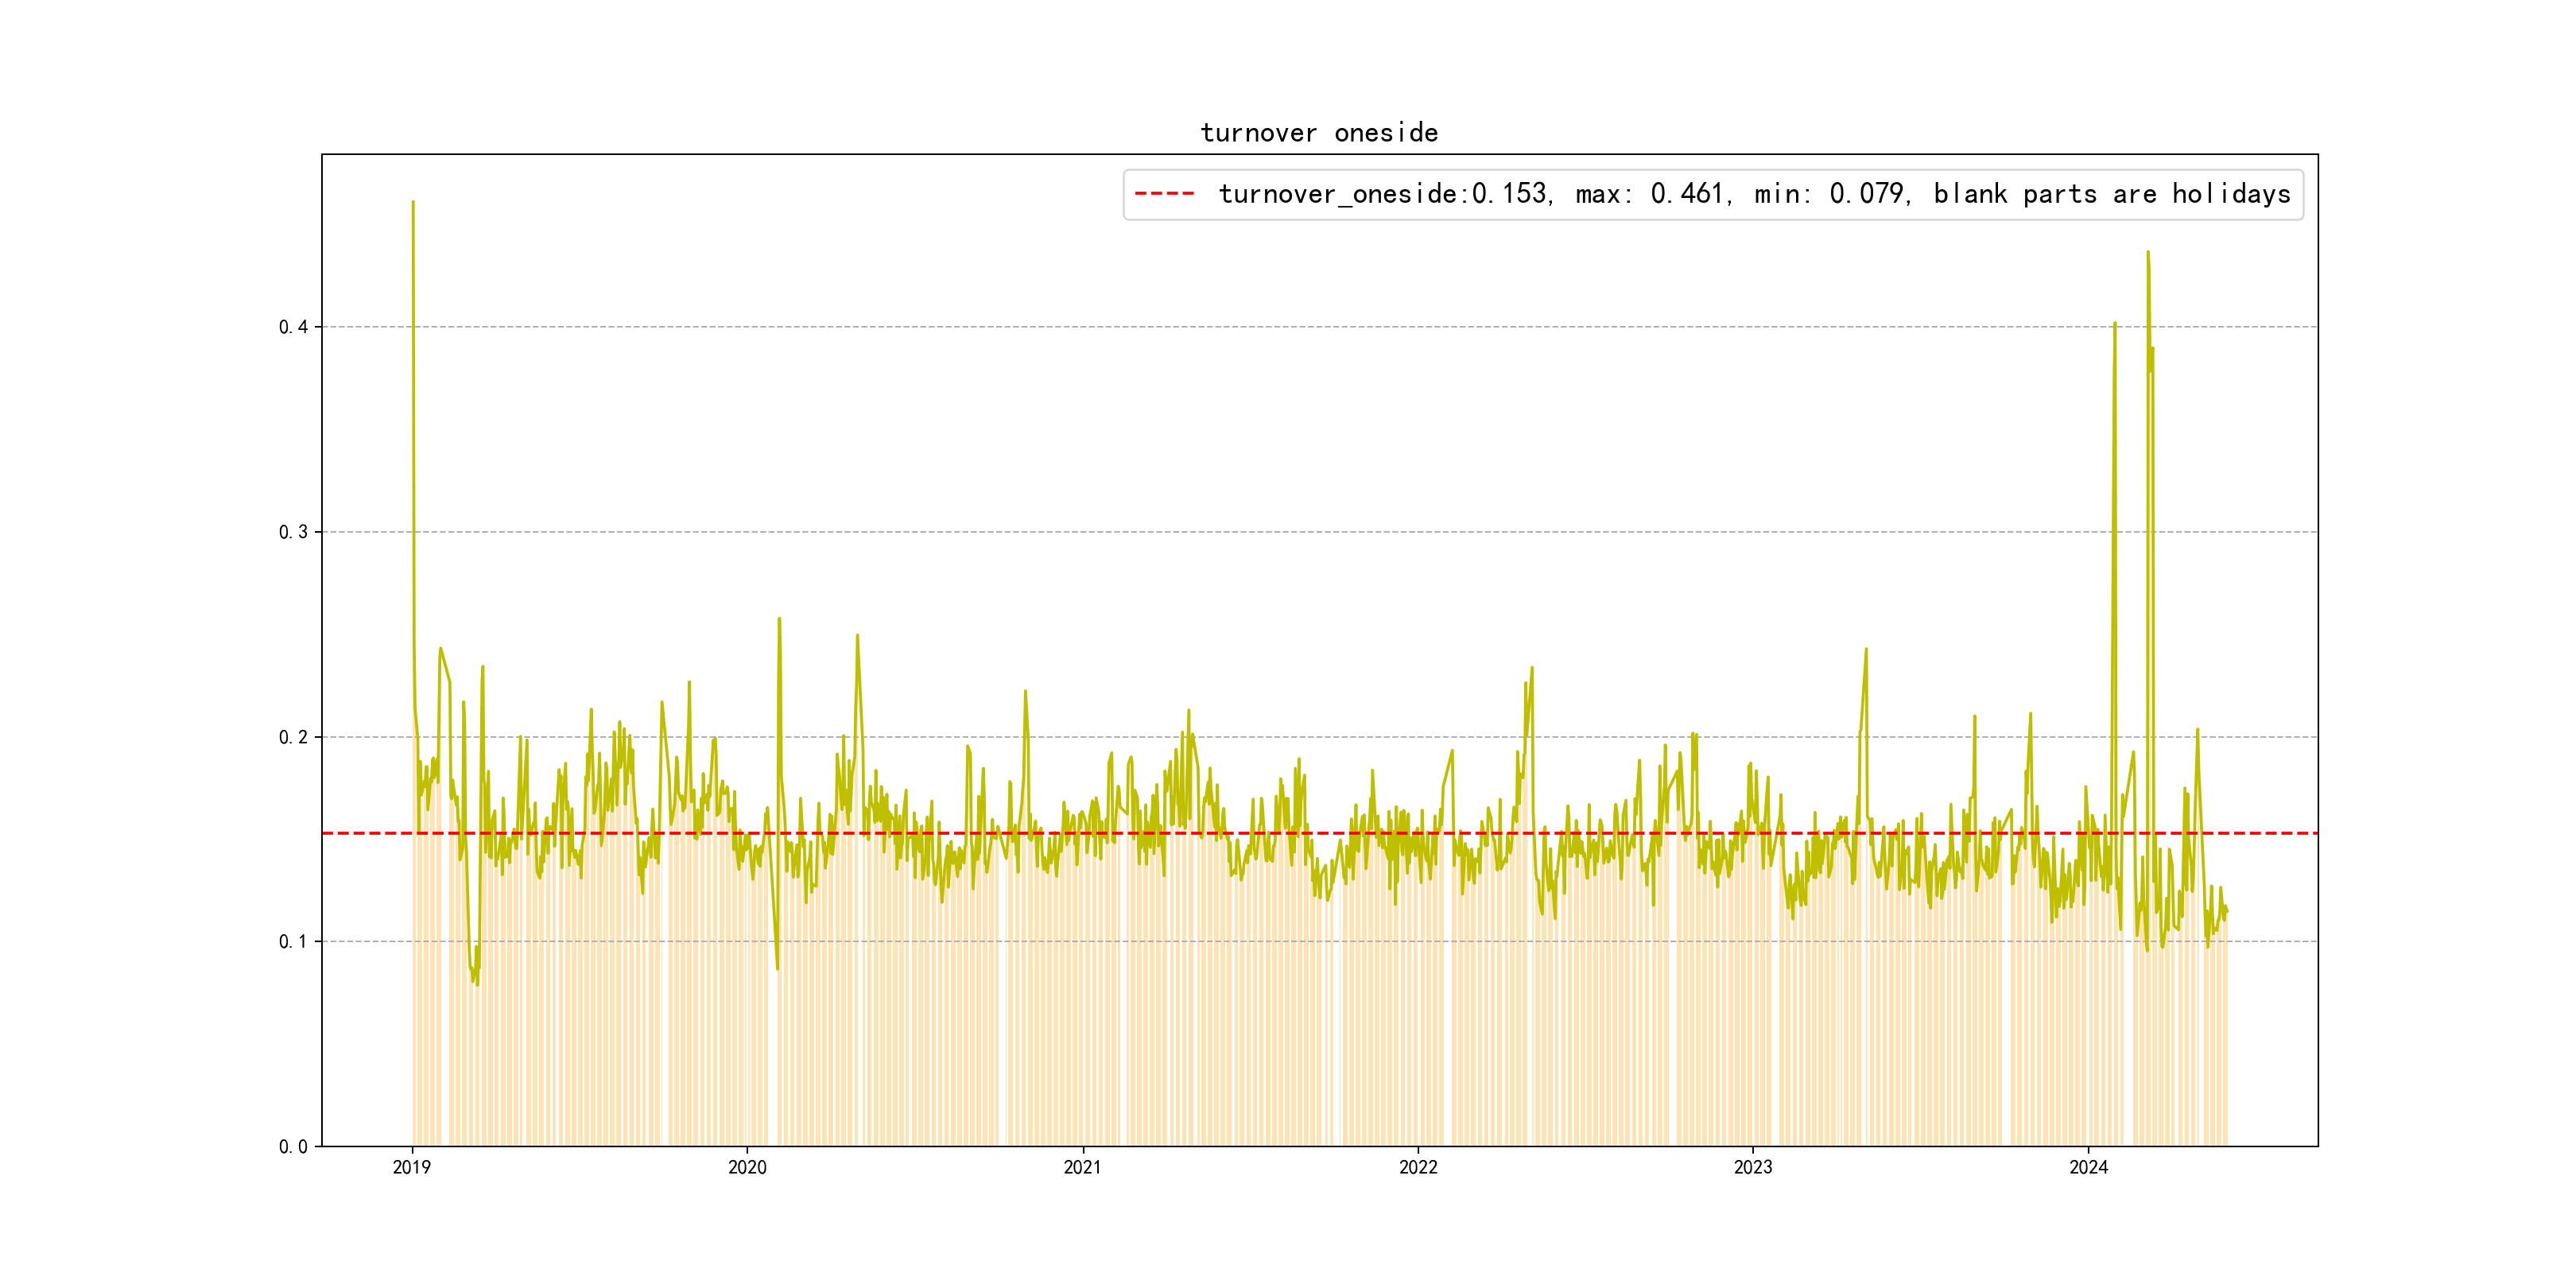This screenshot has height=1288, width=2576.
Task: Click the 2022 x-axis tick label
Action: pos(1418,1167)
